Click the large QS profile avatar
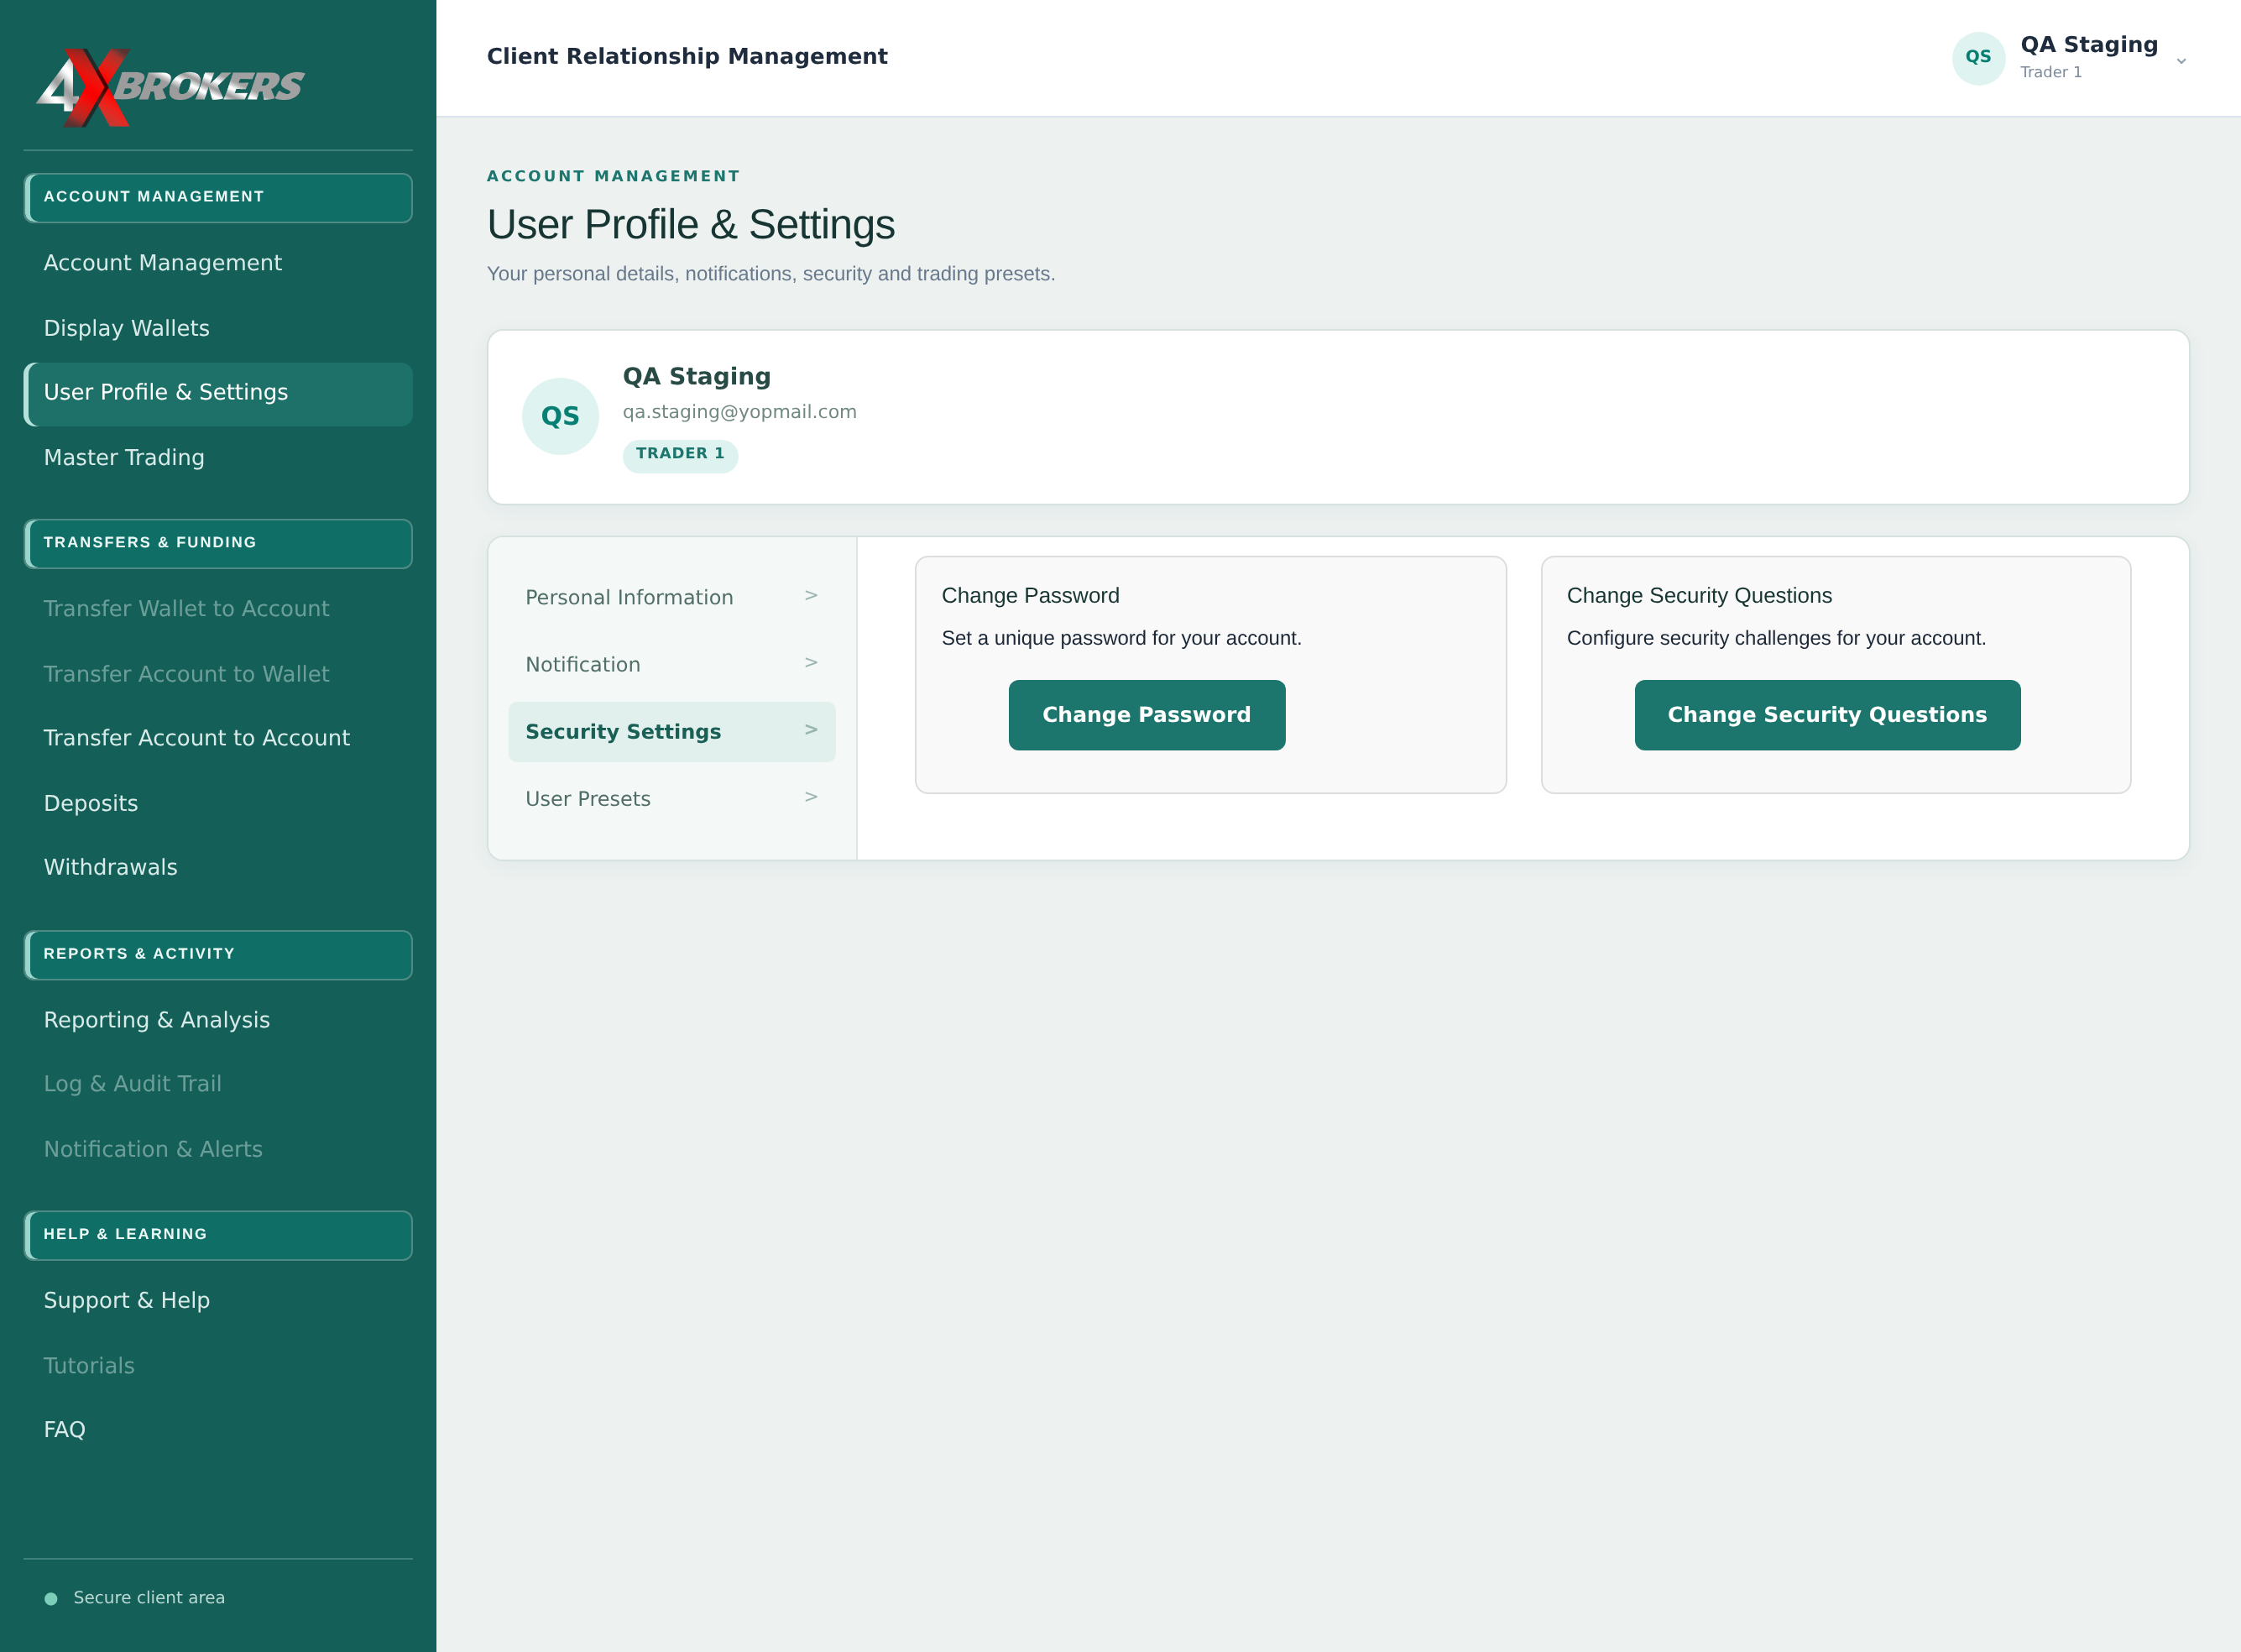 click(560, 416)
